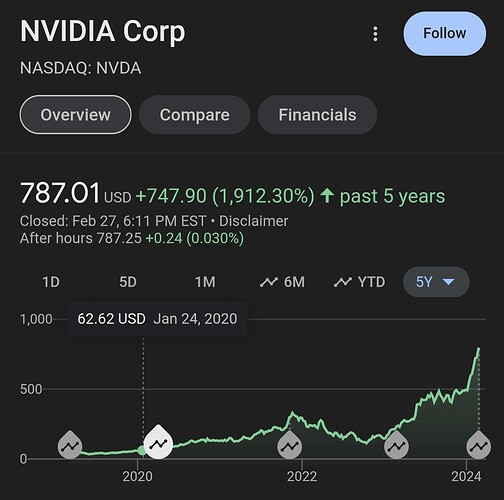Select the 5D time range
The width and height of the screenshot is (504, 500).
pyautogui.click(x=128, y=282)
